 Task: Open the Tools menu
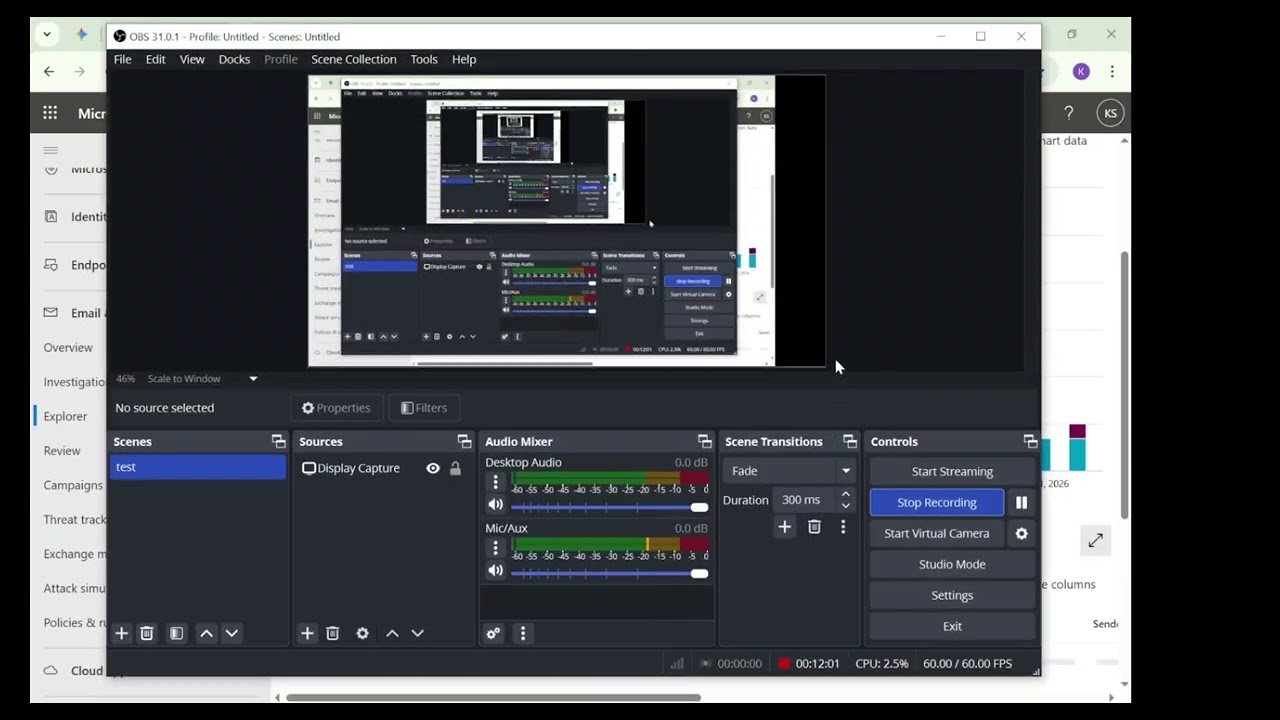(424, 59)
